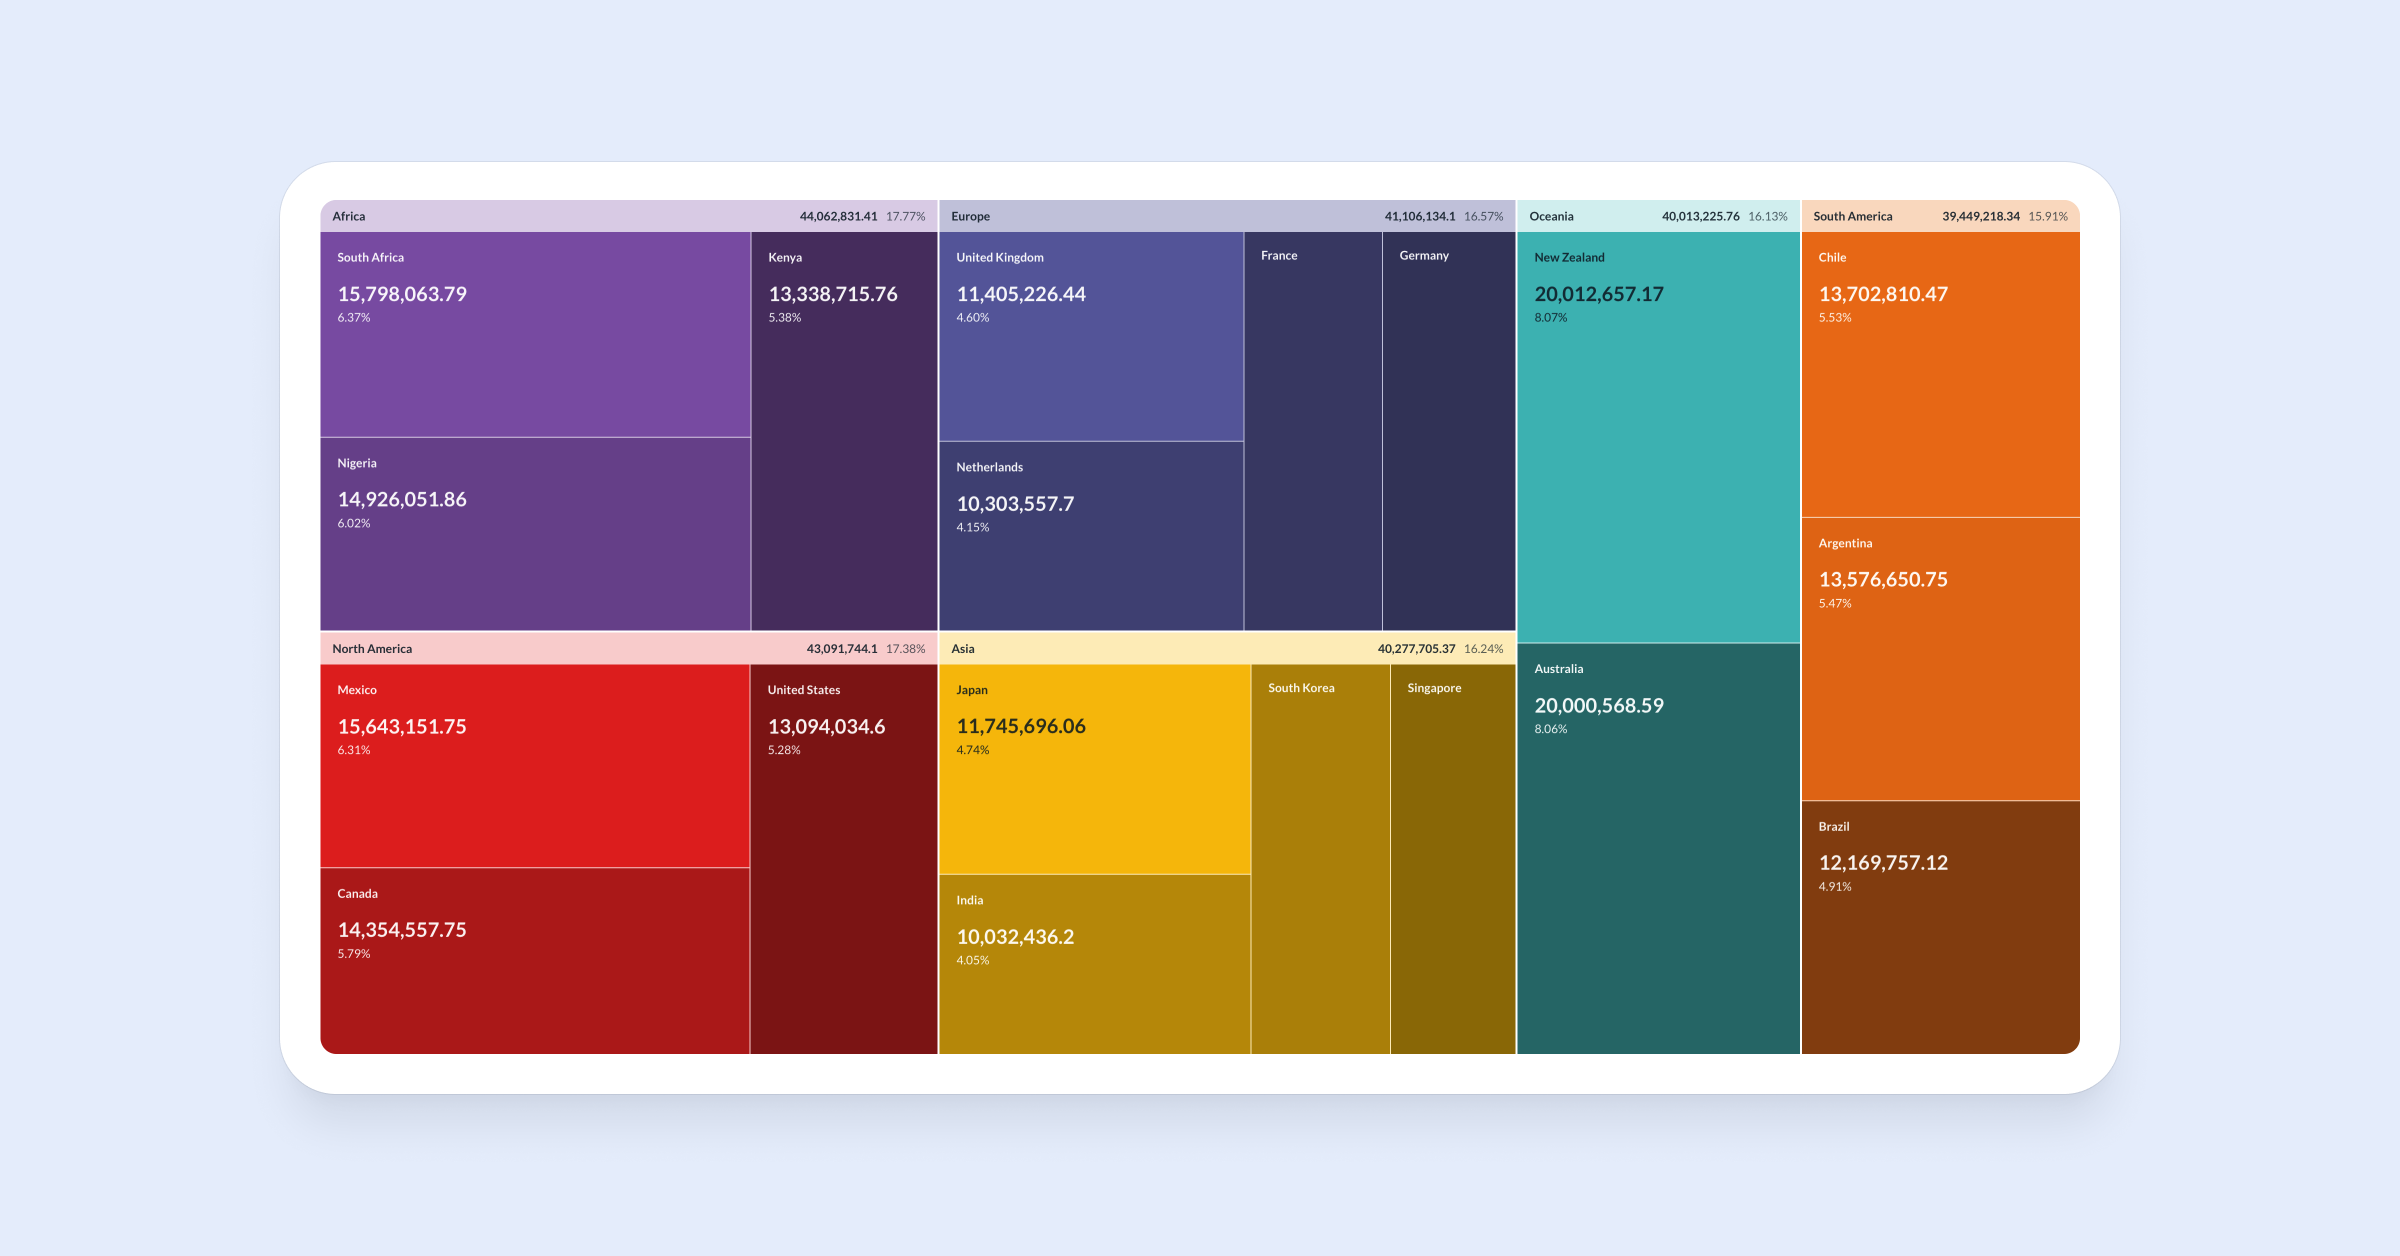The height and width of the screenshot is (1256, 2400).
Task: Click Canada value 14,354,557.75
Action: (402, 930)
